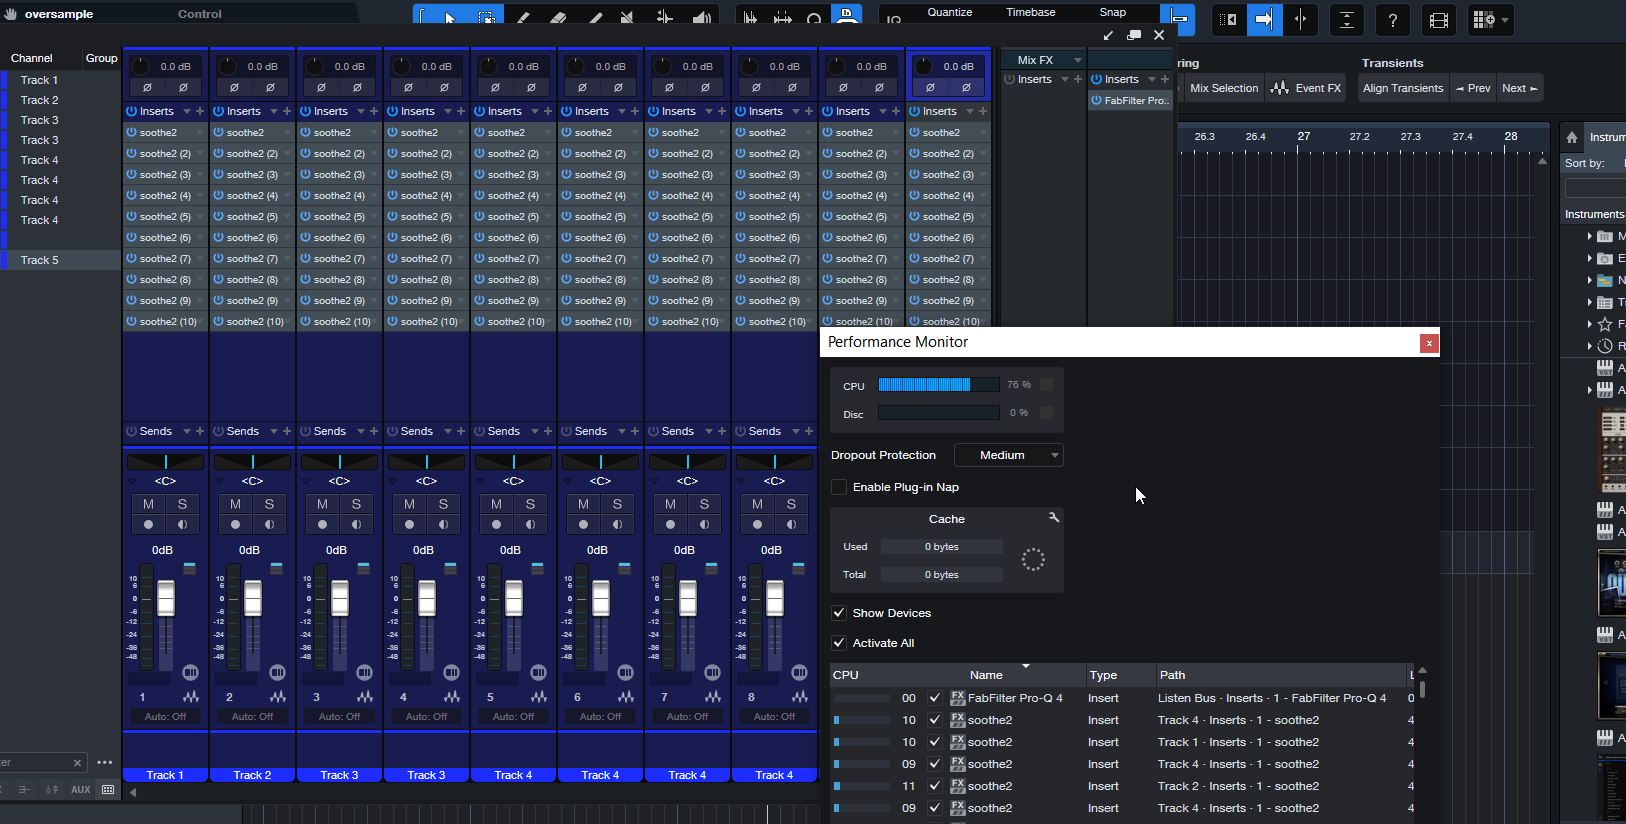Uncheck the Show Devices checkbox
1626x824 pixels.
click(839, 613)
